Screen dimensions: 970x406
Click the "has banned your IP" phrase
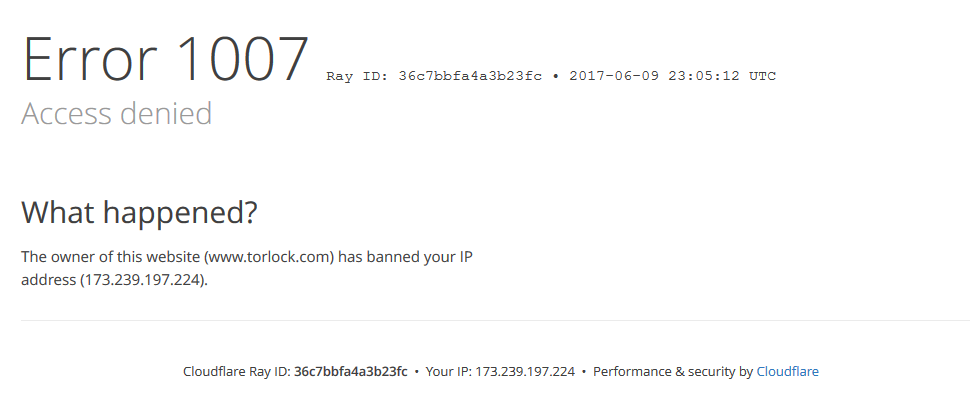tap(405, 256)
